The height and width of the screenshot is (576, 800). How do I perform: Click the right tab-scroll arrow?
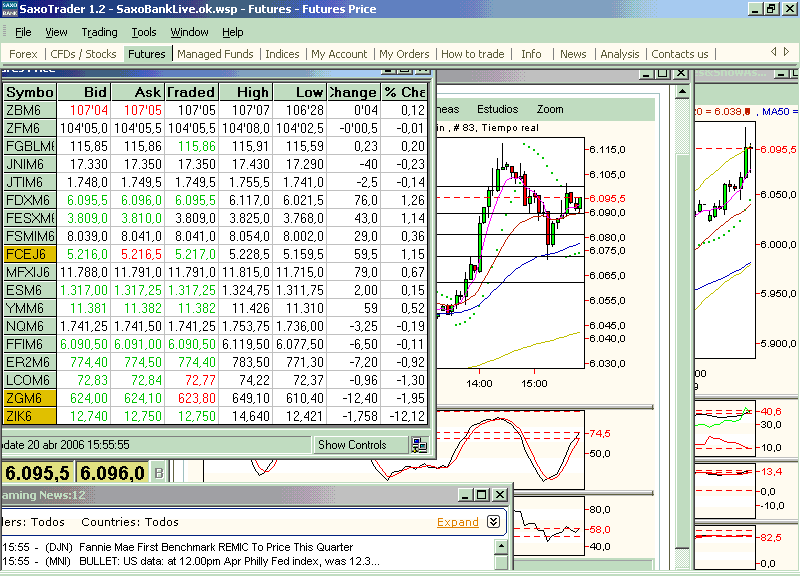tap(786, 52)
